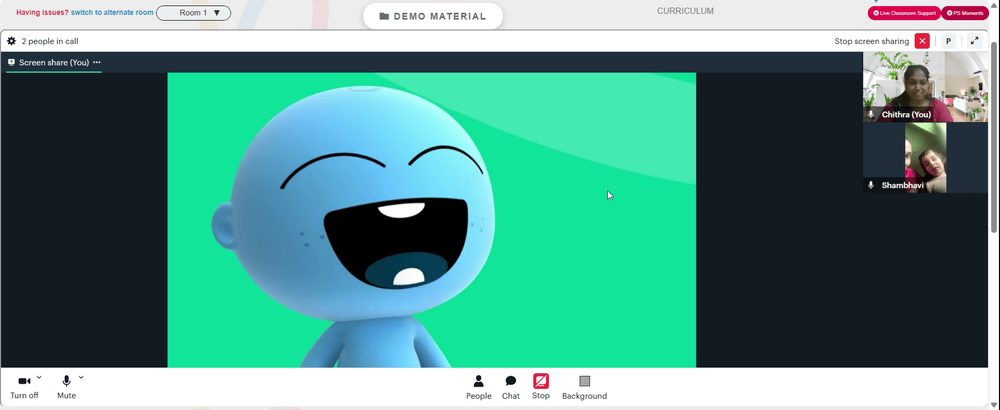This screenshot has width=1000, height=410.
Task: Stop screen share from bottom toolbar
Action: tap(541, 387)
